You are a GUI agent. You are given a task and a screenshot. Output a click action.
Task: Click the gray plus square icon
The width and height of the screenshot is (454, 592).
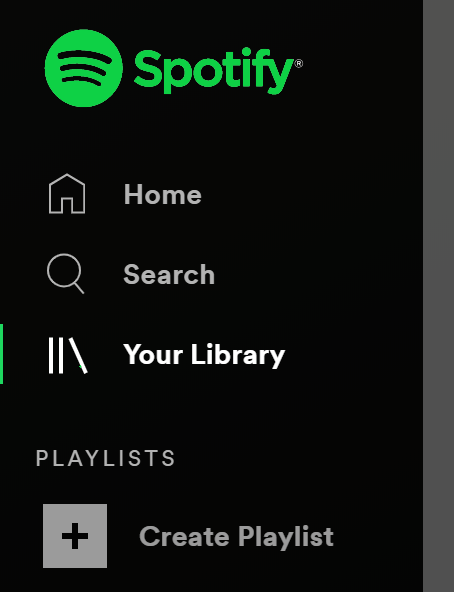coord(75,536)
